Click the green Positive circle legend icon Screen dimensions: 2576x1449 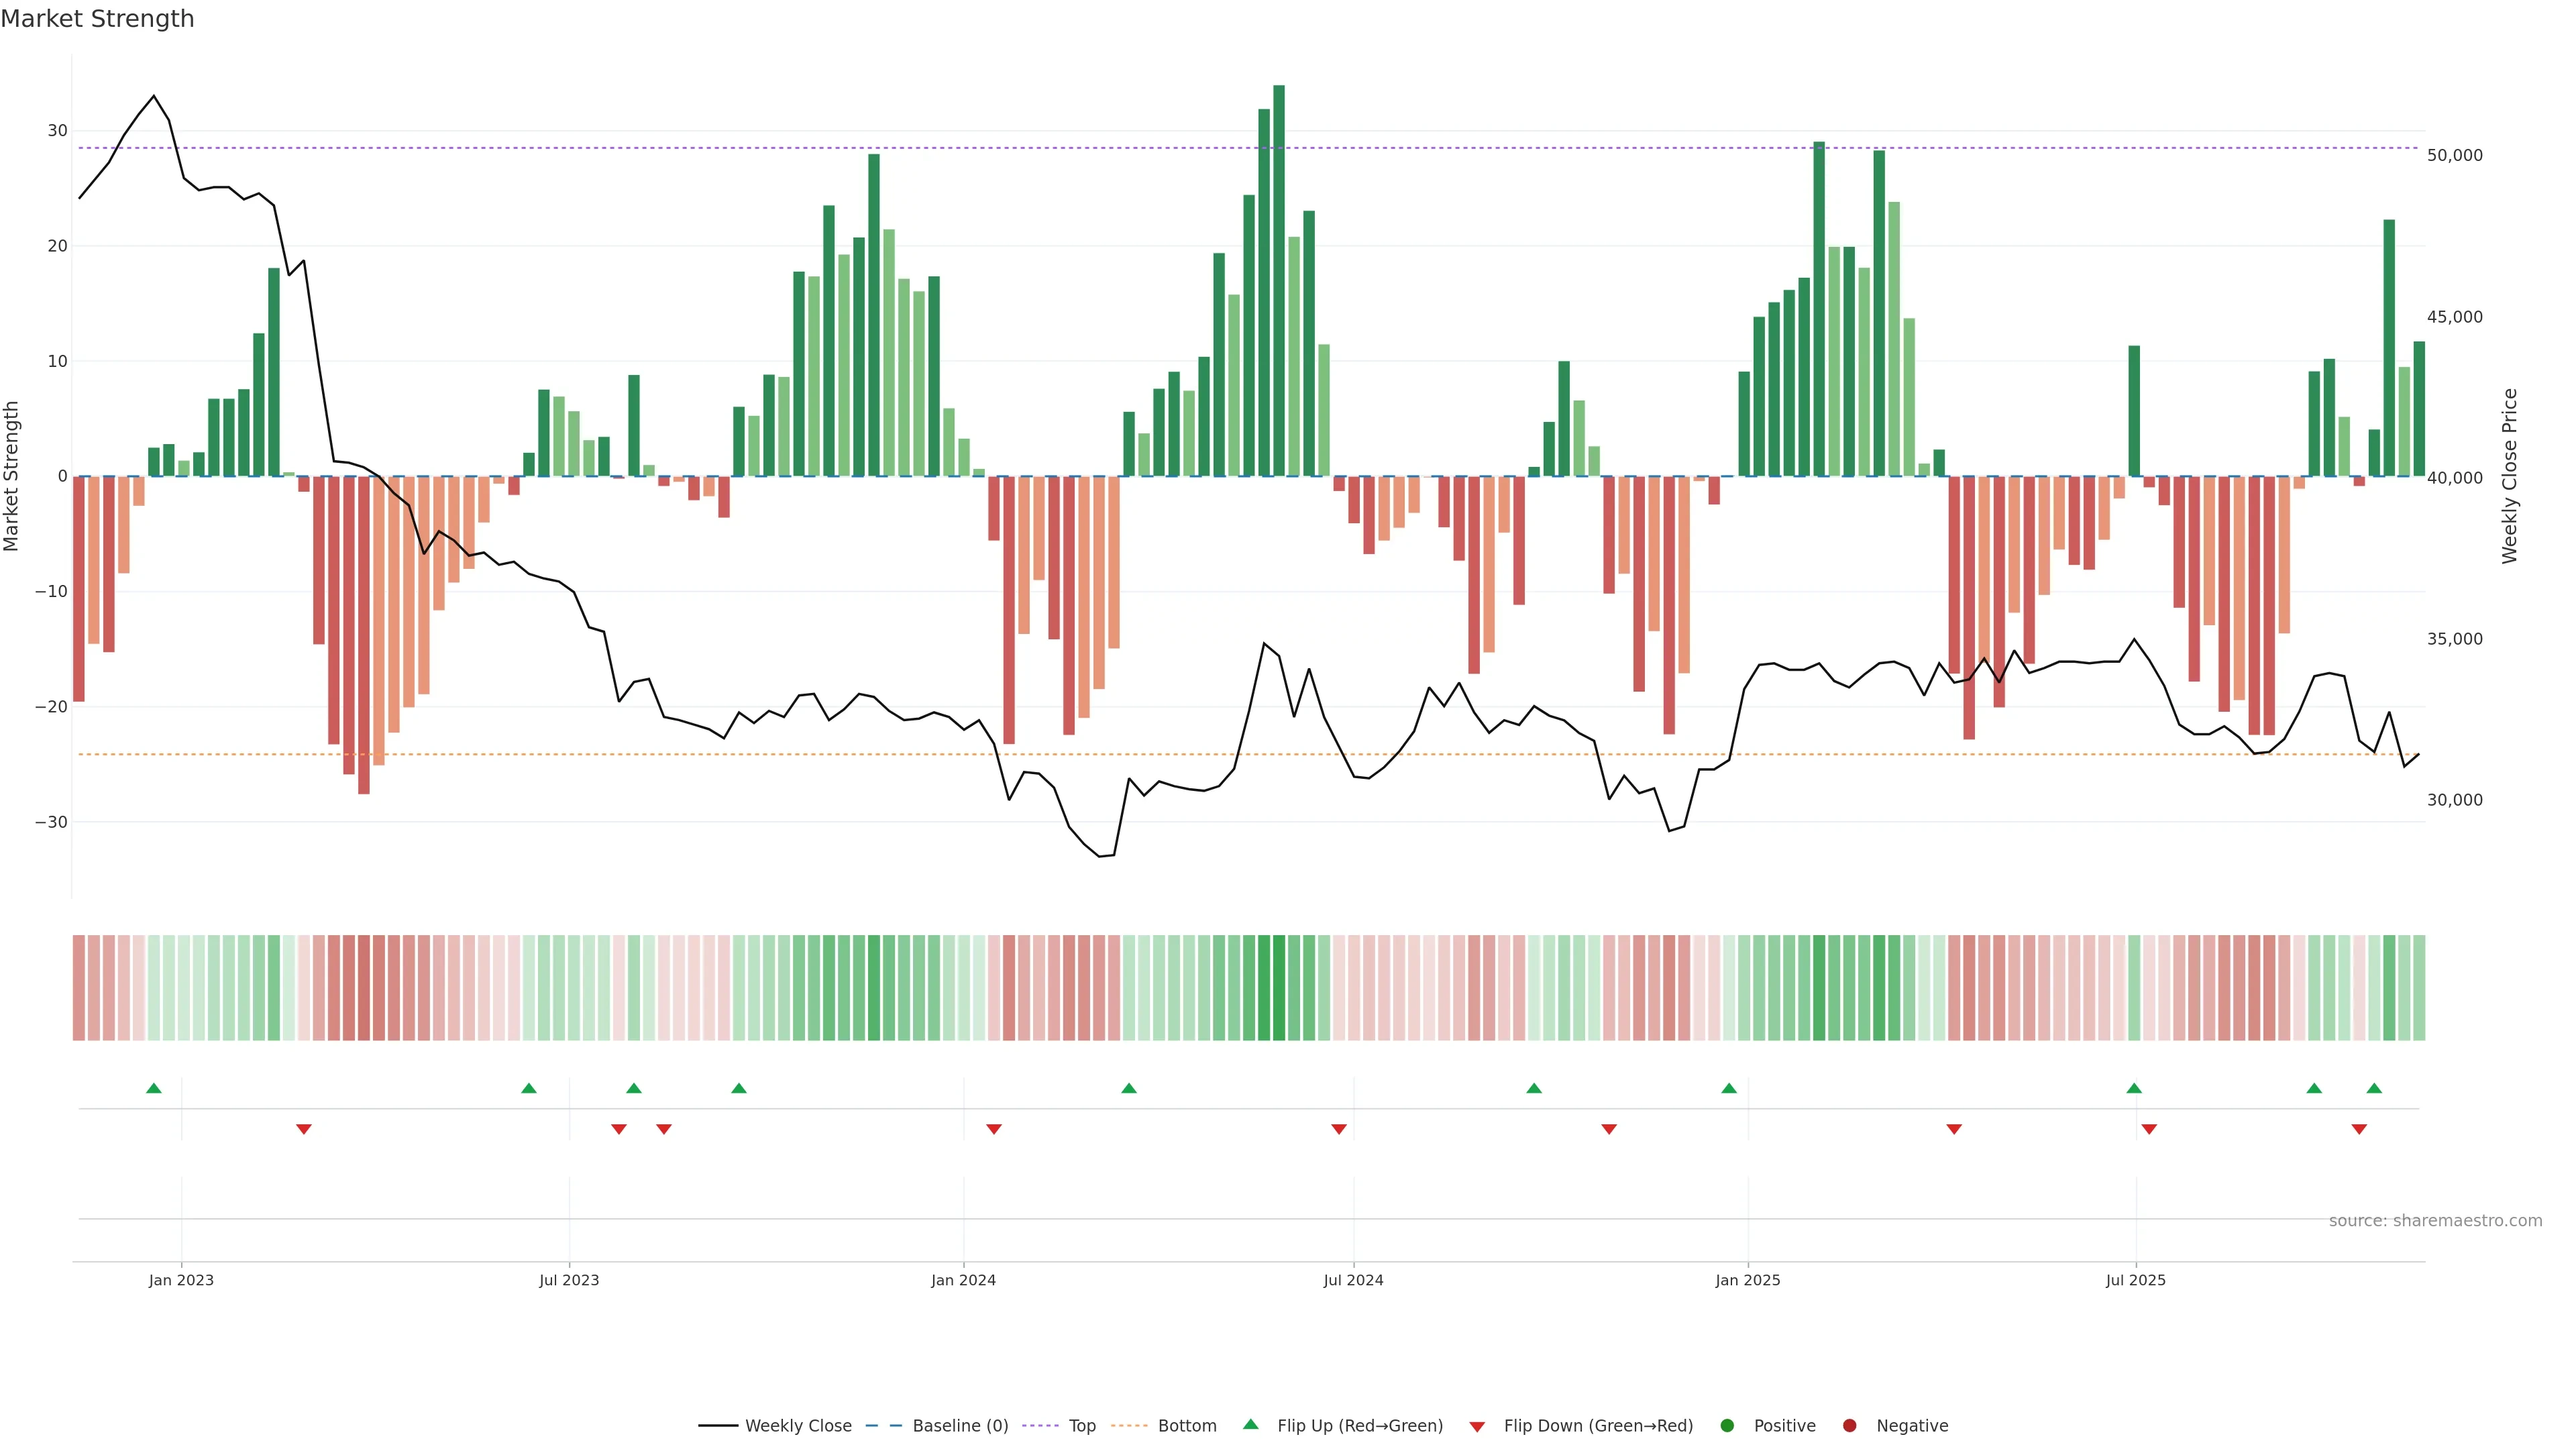(x=1727, y=1425)
